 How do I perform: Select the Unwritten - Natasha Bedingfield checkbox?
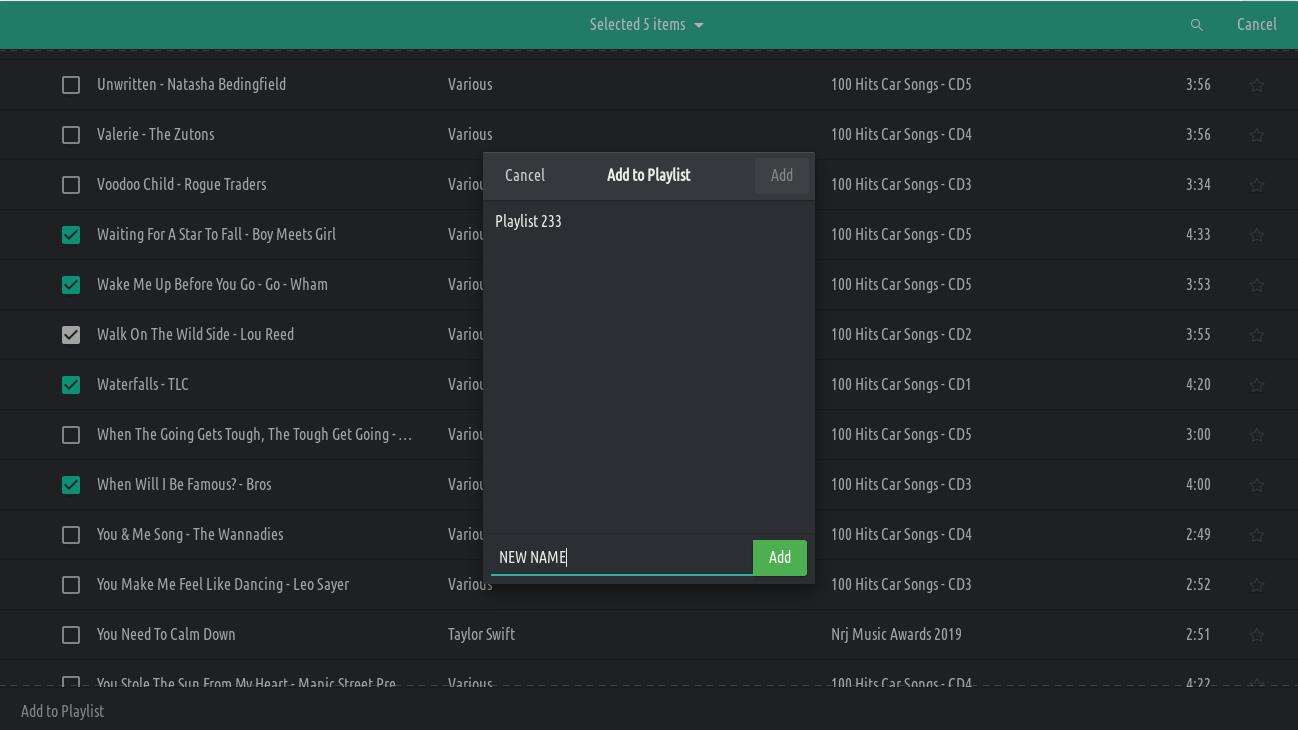click(71, 85)
